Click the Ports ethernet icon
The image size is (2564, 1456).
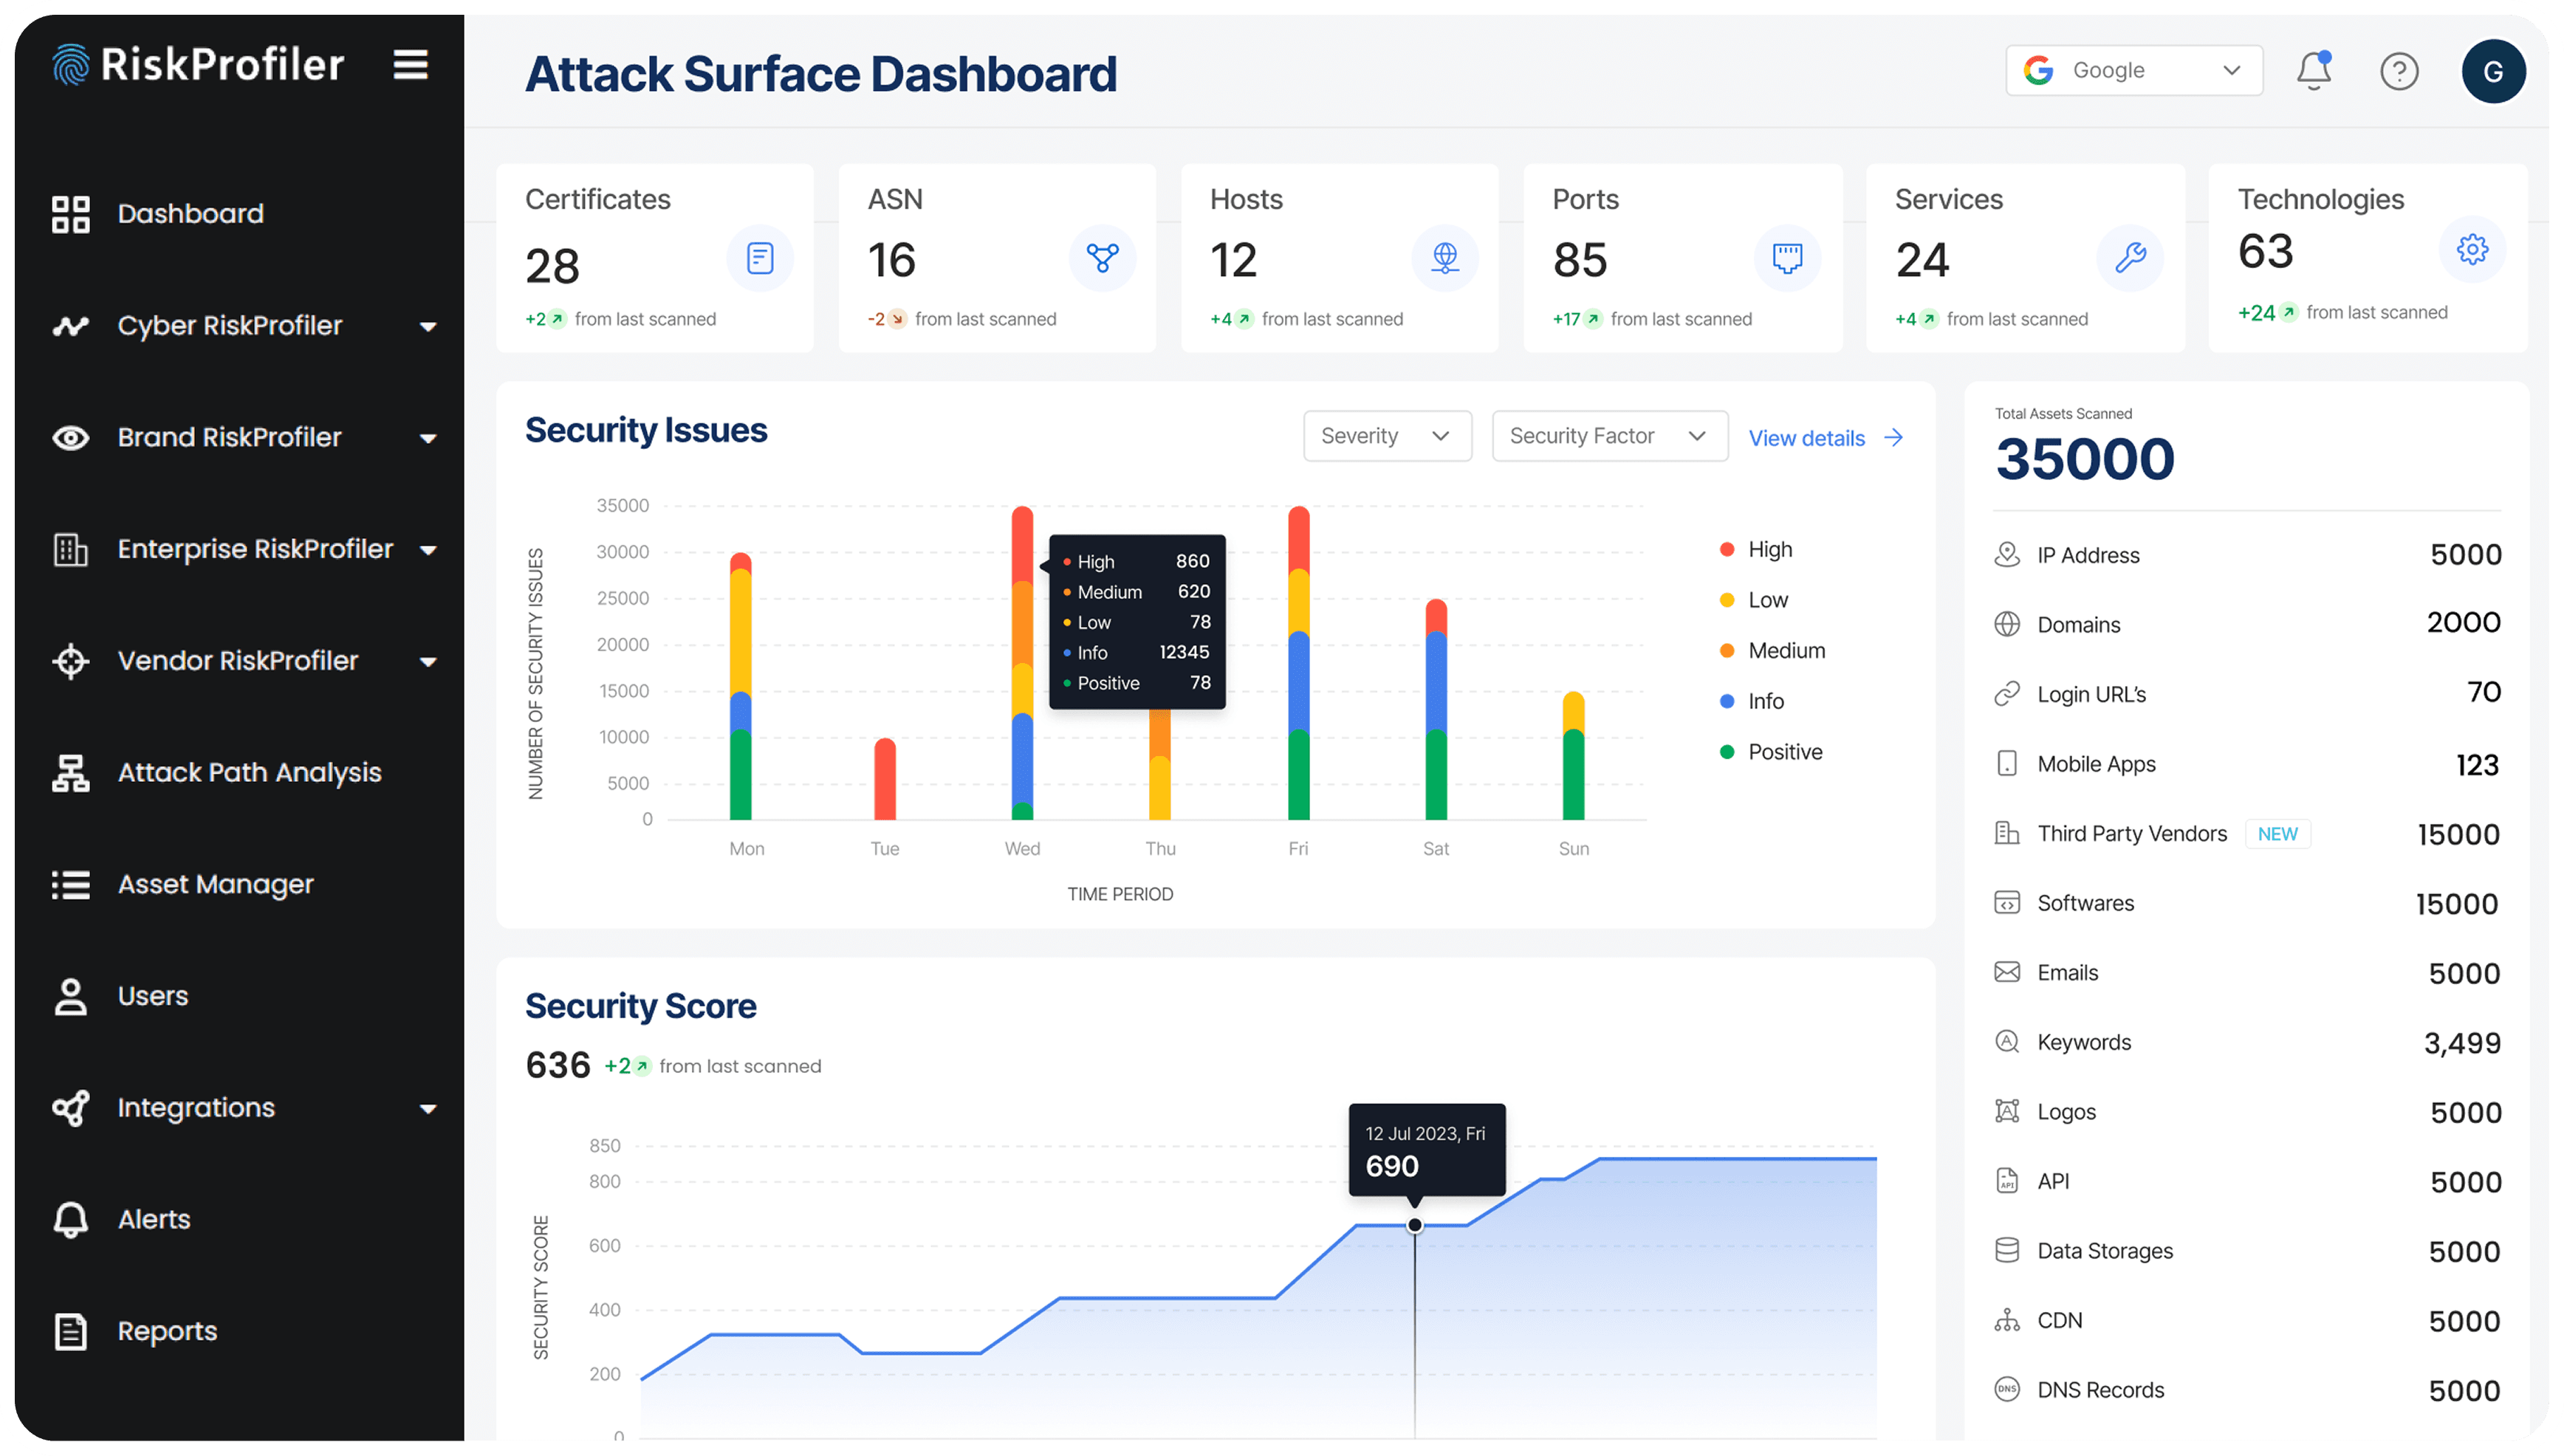click(x=1787, y=258)
